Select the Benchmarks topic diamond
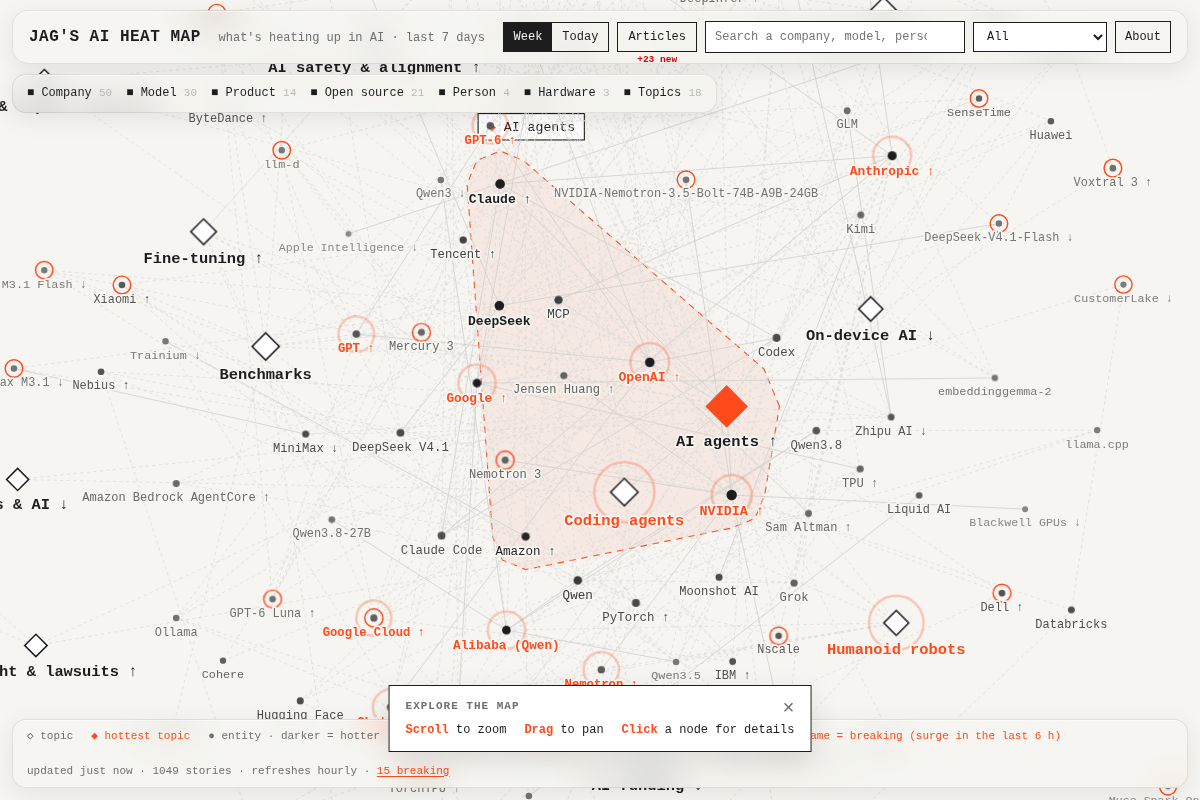Screen dimensions: 1200x800 [x=266, y=347]
